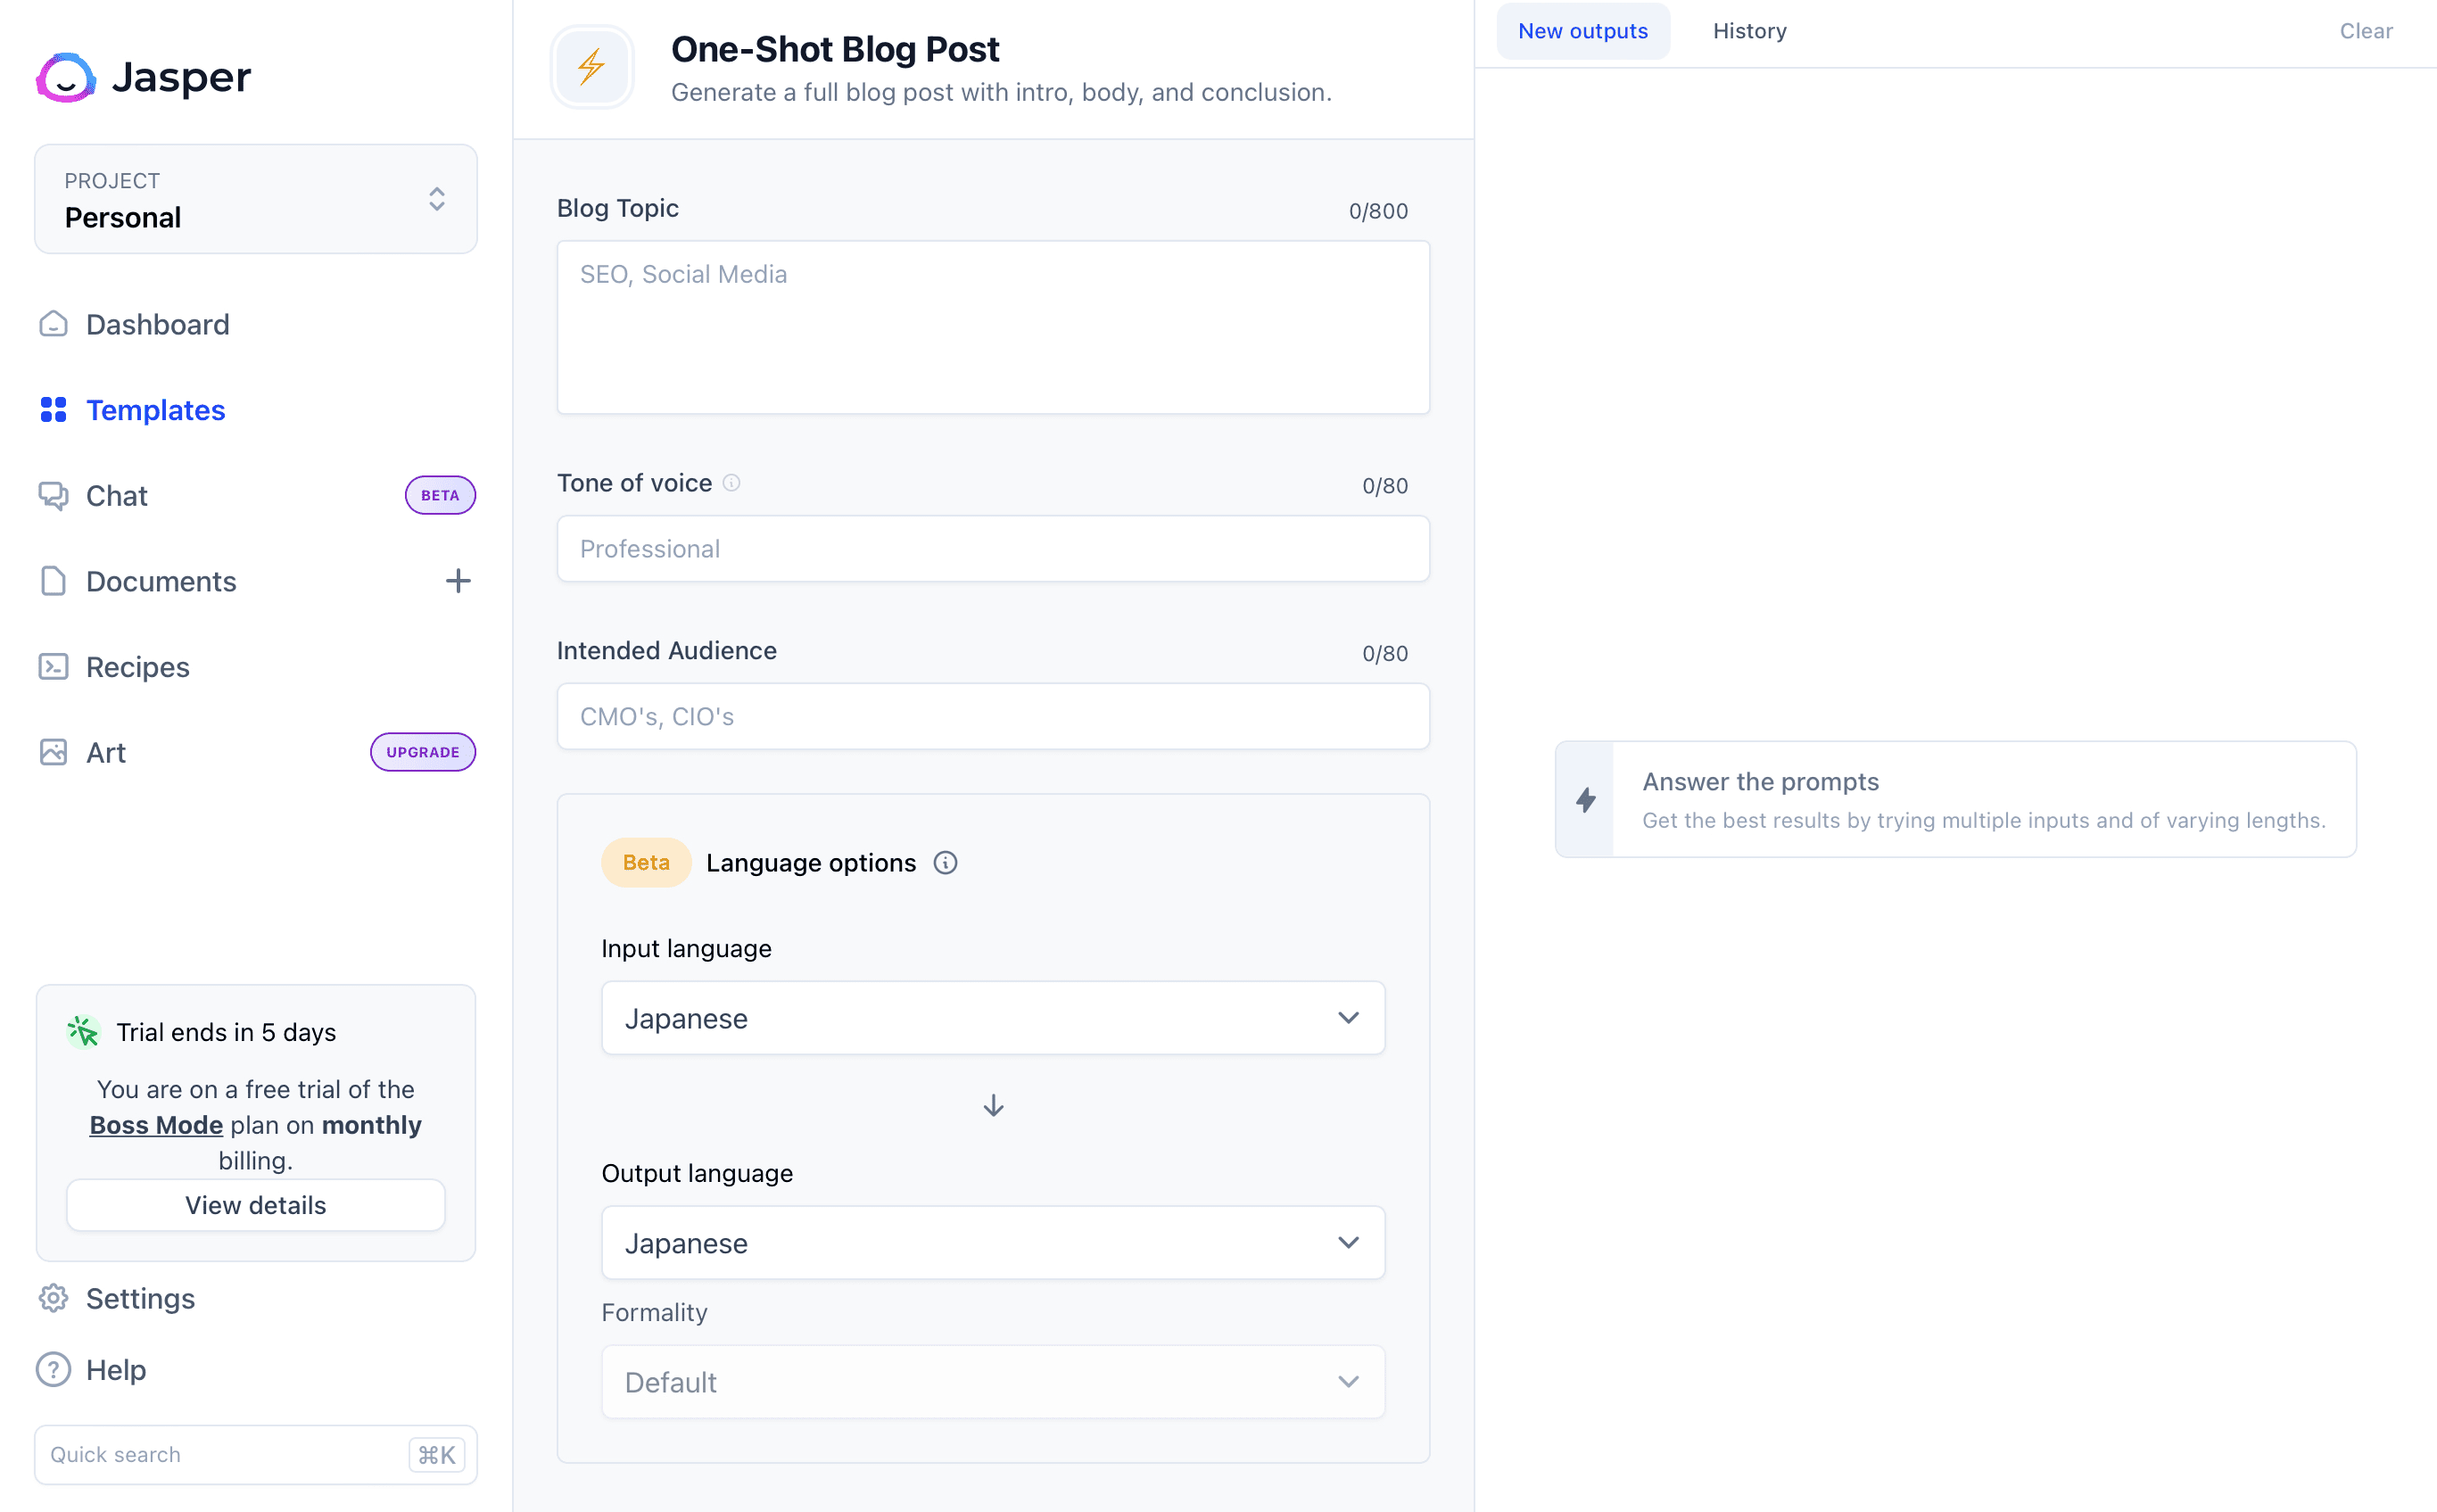Open the Boss Mode plan link
Viewport: 2437px width, 1512px height.
click(x=156, y=1125)
